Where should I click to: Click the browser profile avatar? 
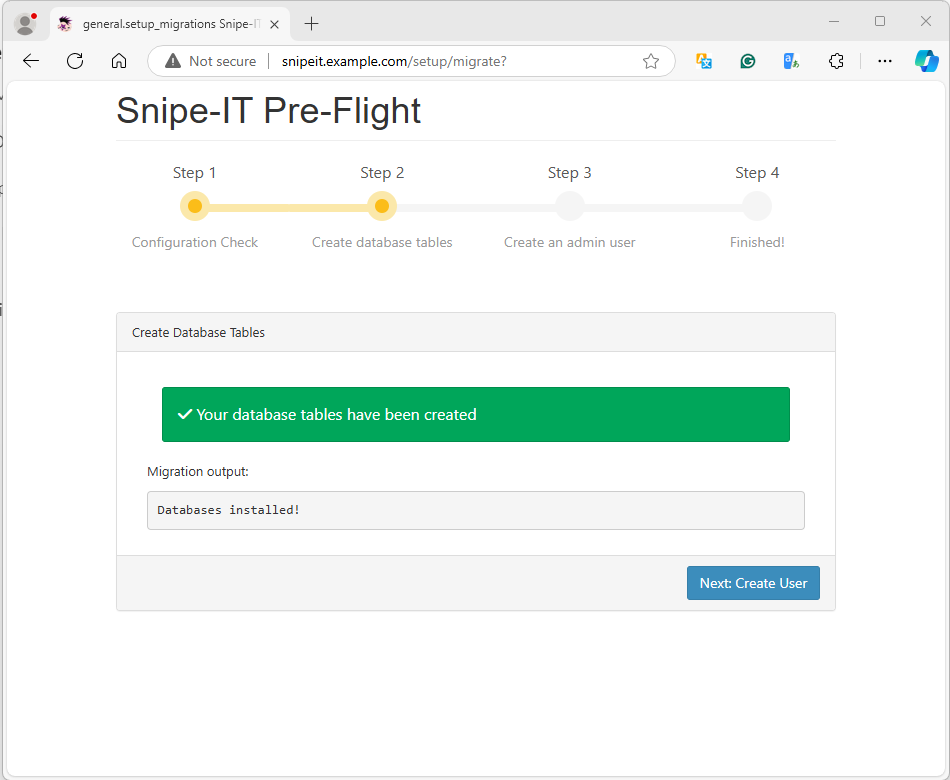(25, 24)
